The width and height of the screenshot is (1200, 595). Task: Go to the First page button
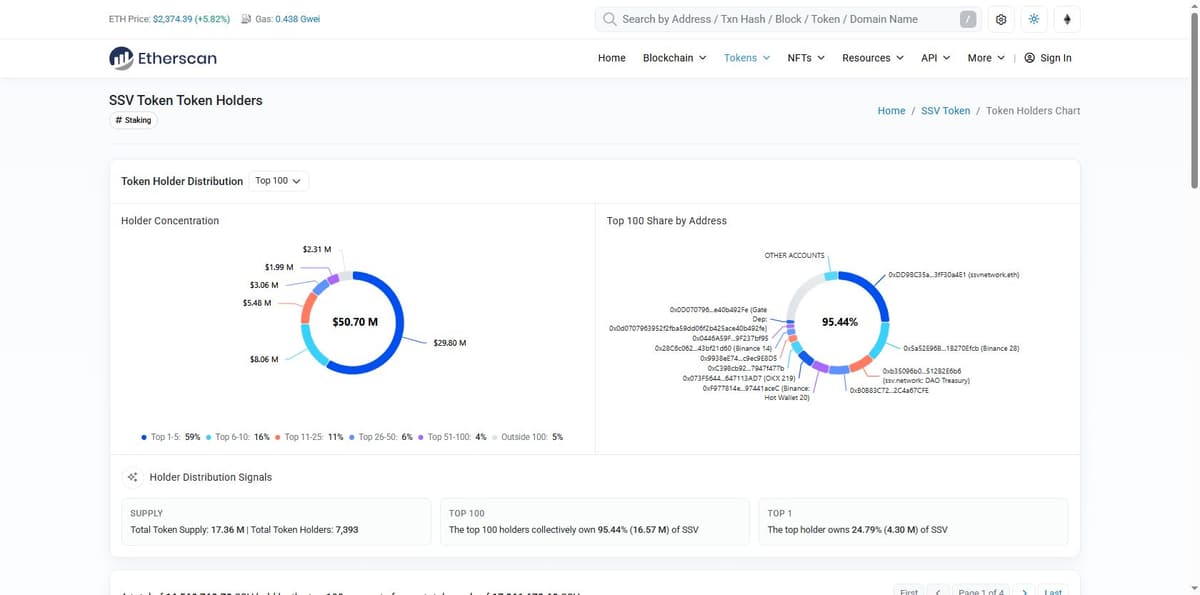(909, 591)
